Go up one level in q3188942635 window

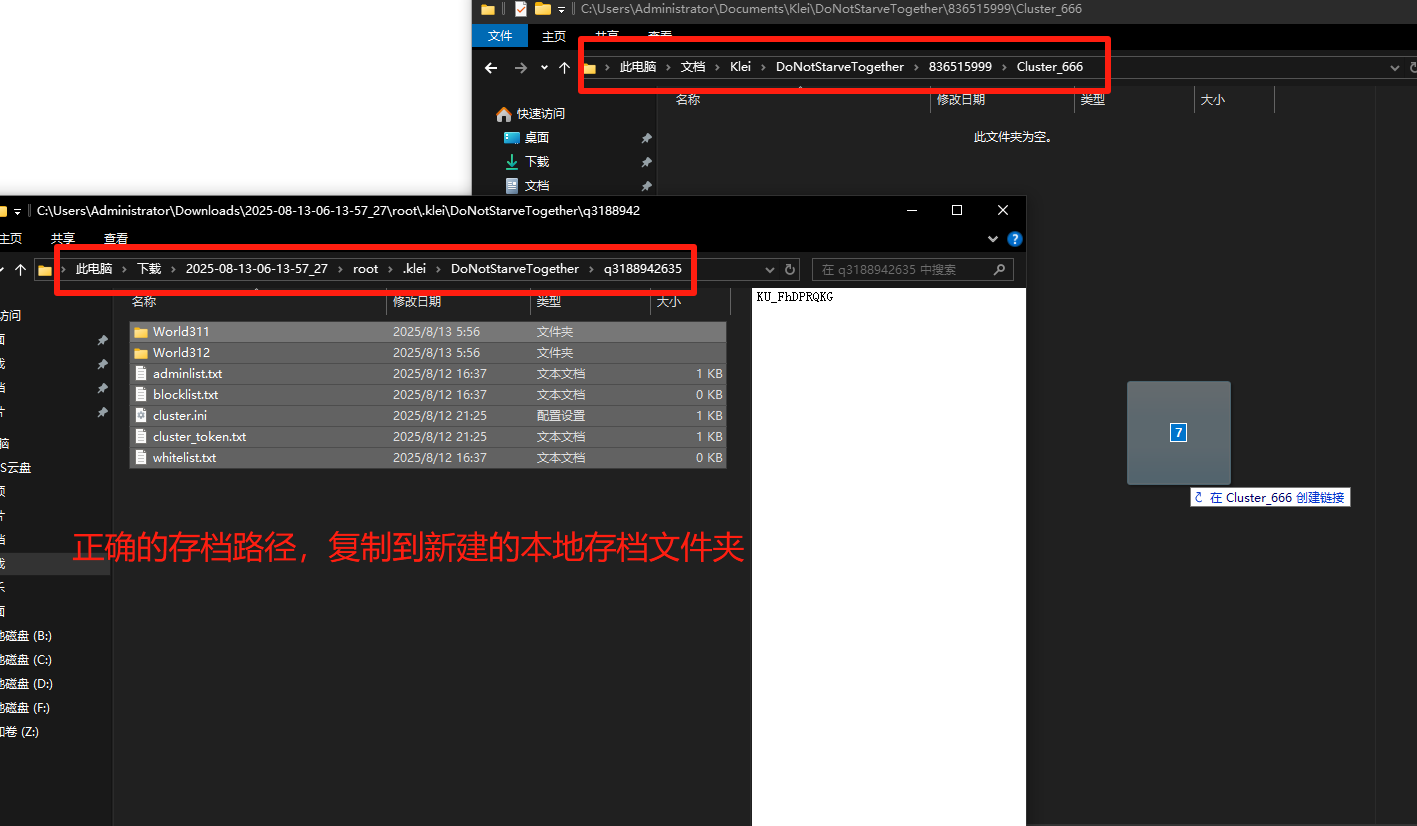[x=20, y=270]
